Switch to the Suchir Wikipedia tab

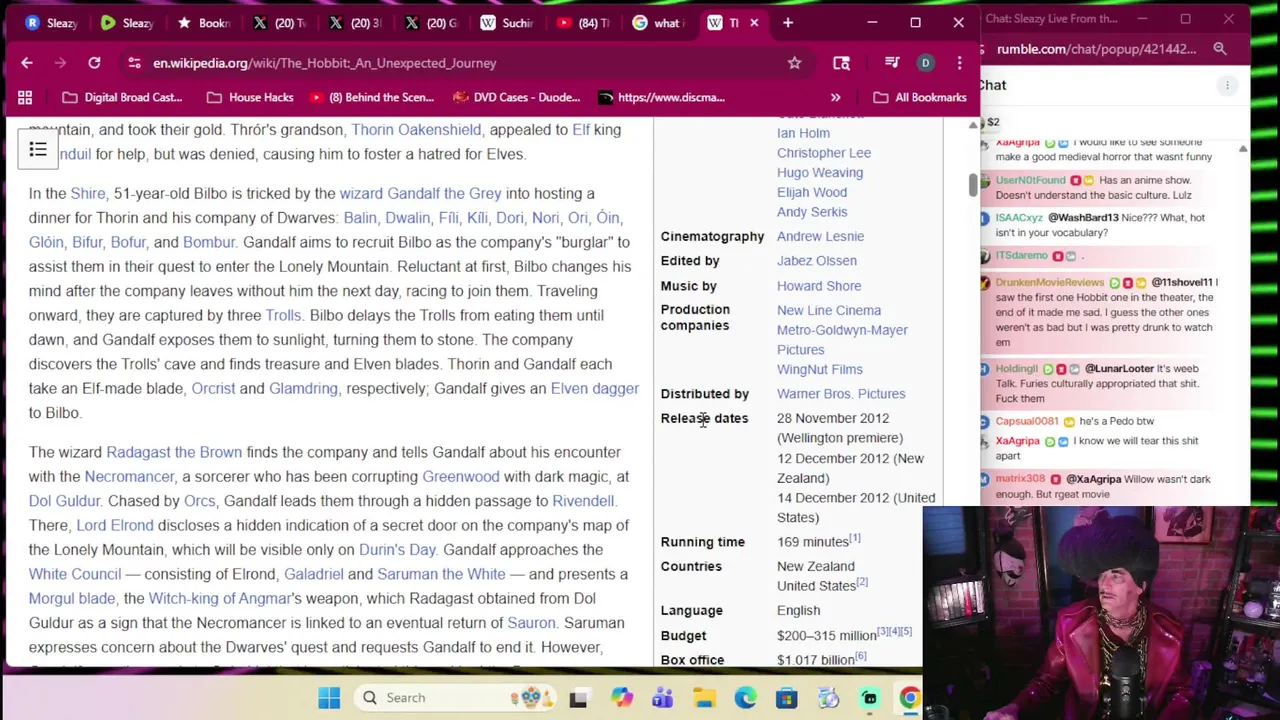(506, 22)
